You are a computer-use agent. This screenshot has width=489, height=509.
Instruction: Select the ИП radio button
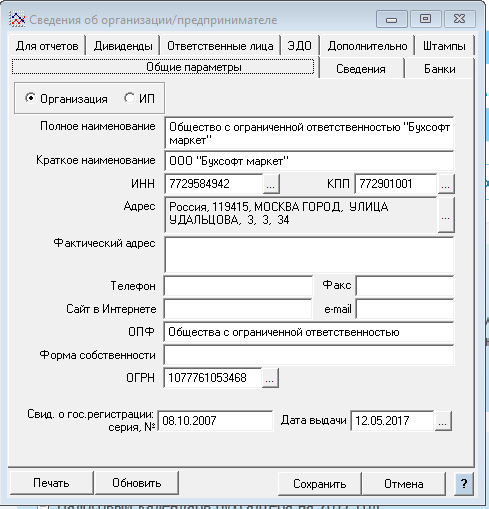(129, 98)
